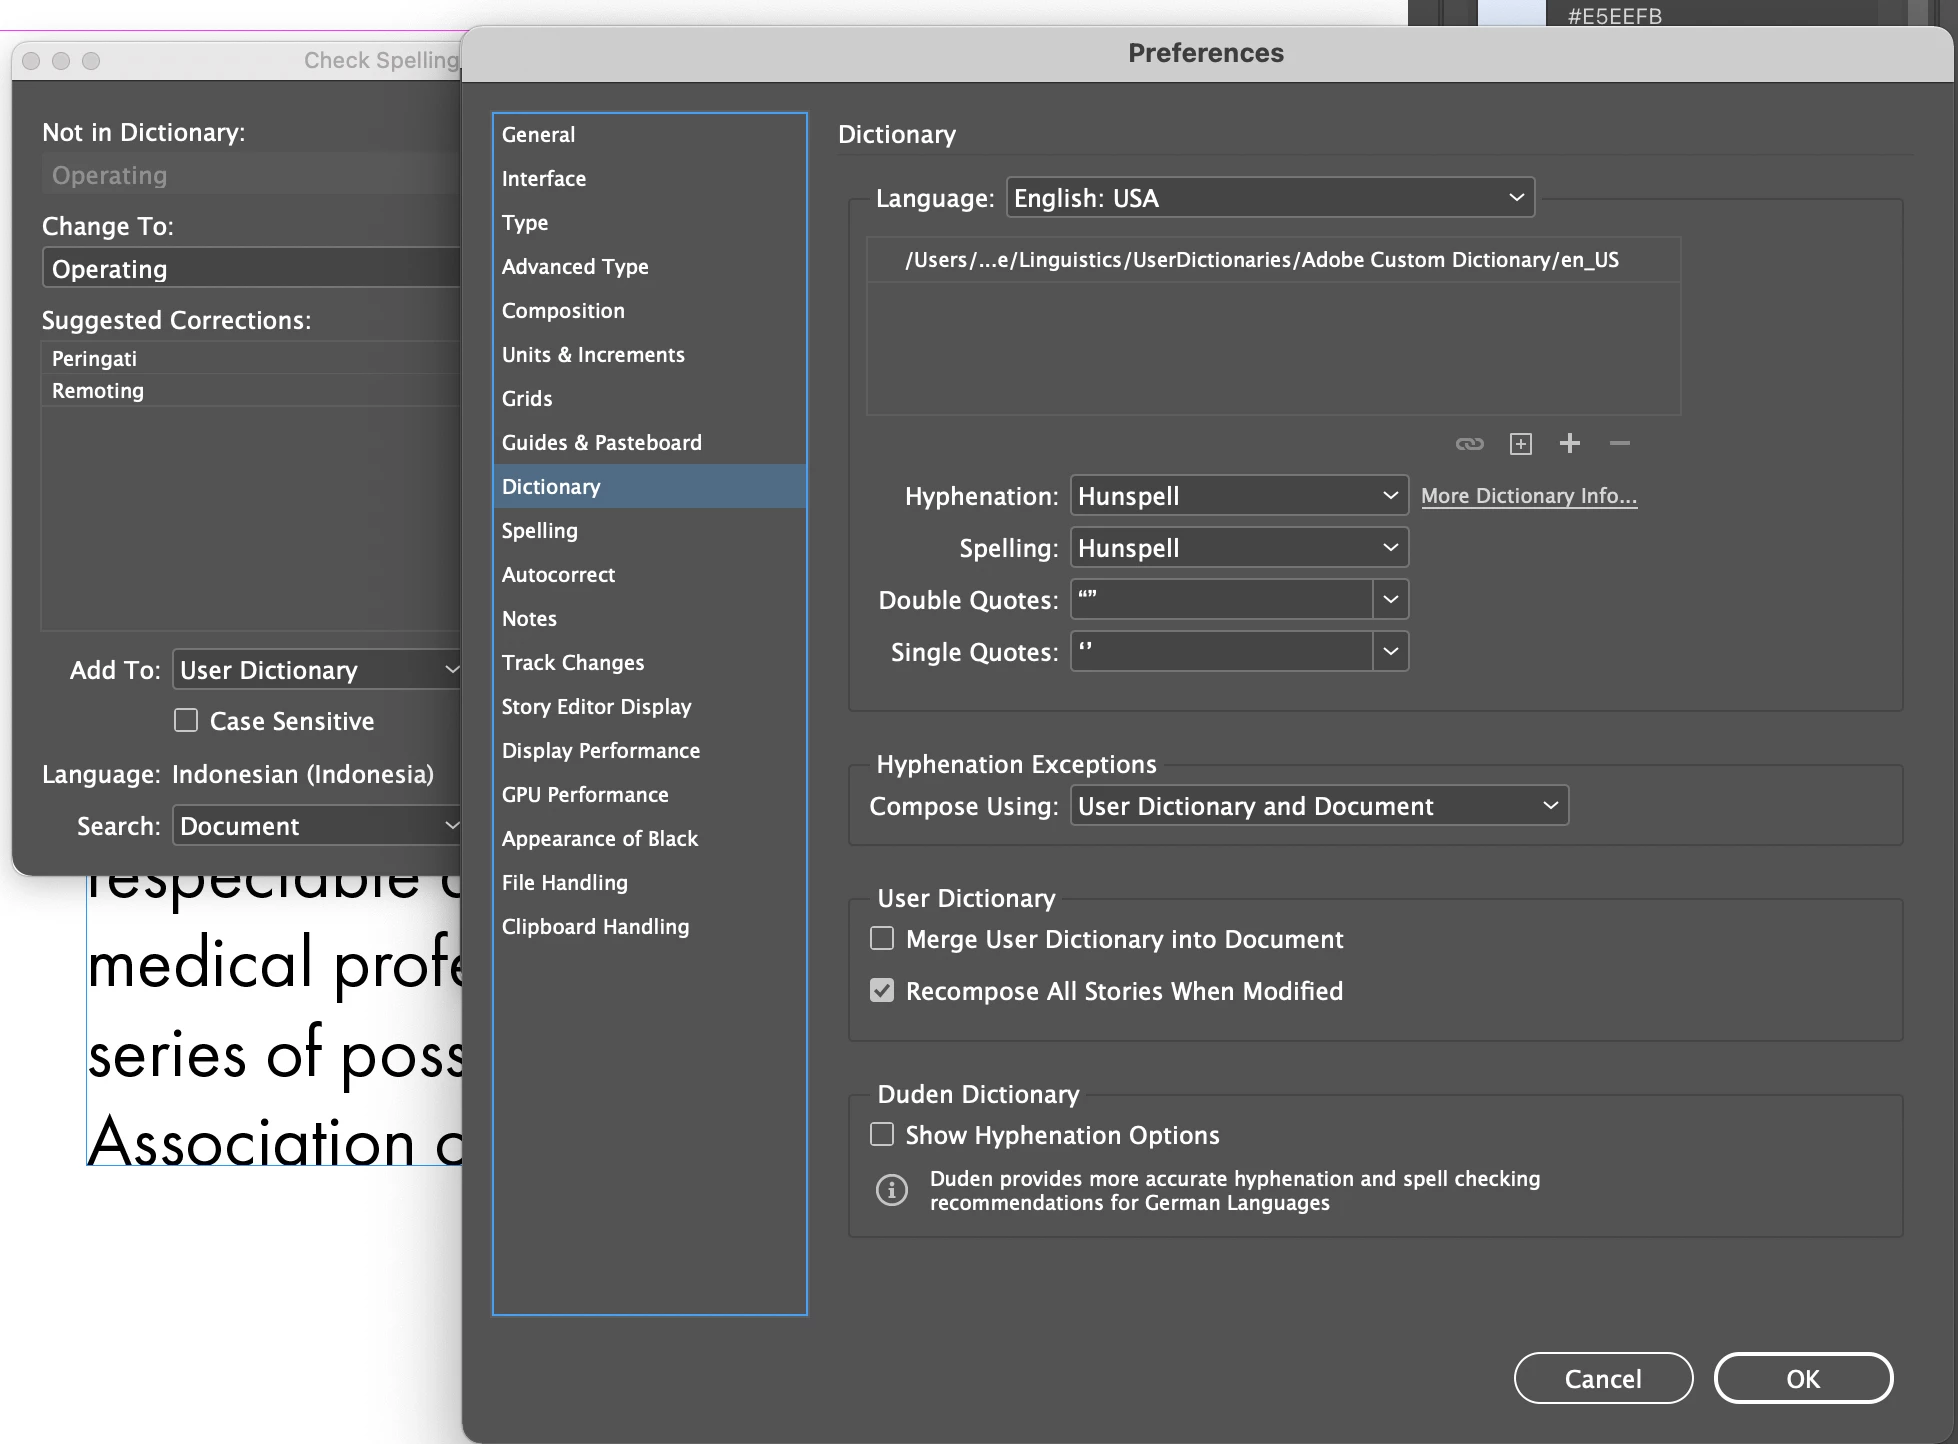Click the Remove User Dictionary minus icon
The image size is (1958, 1444).
(1620, 444)
